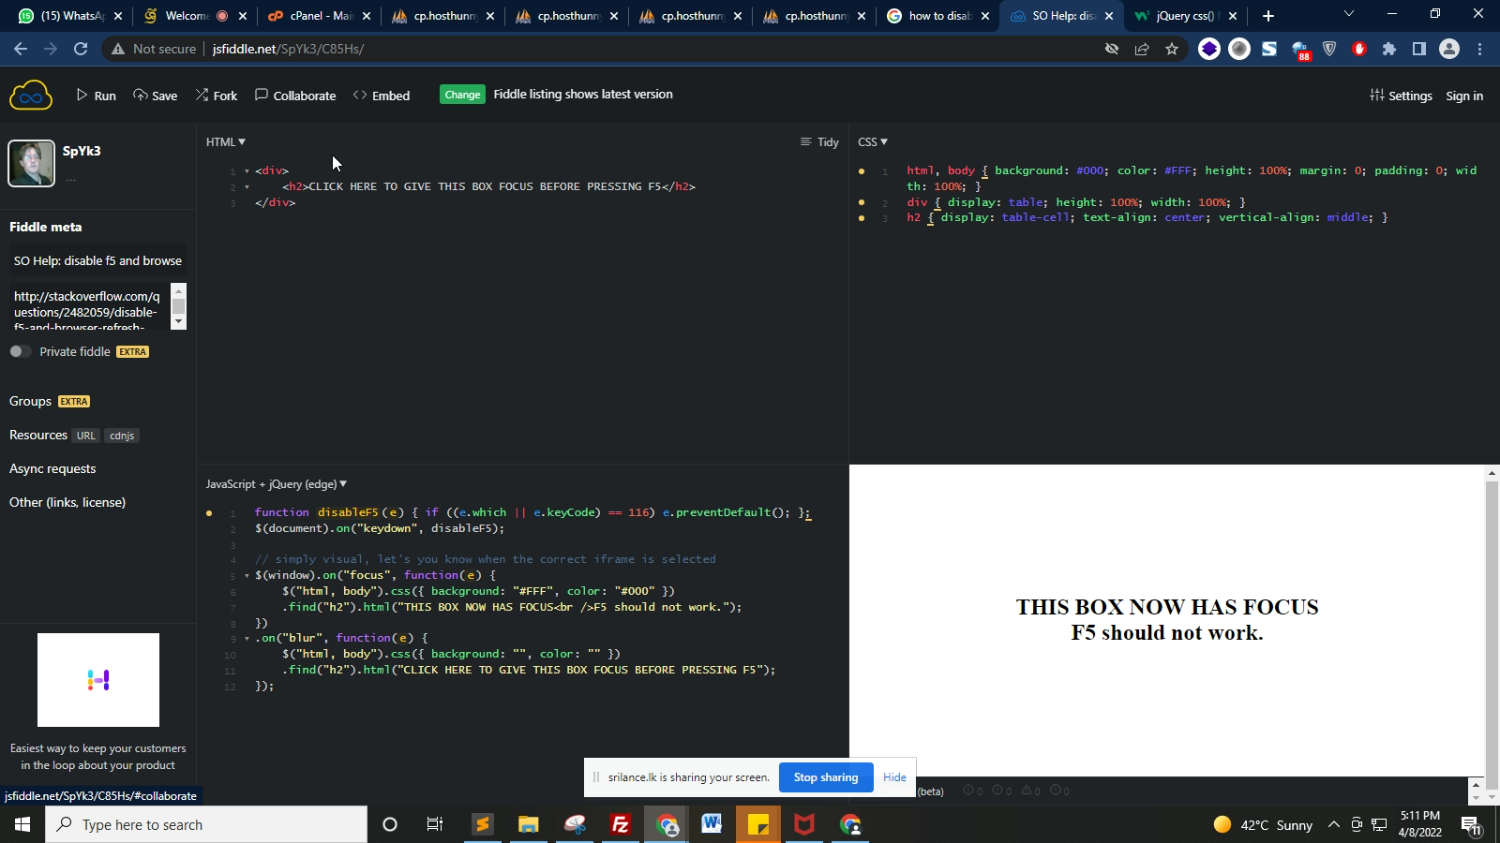Click the Sign in link
Screen dimensions: 1500x843
pos(1464,96)
